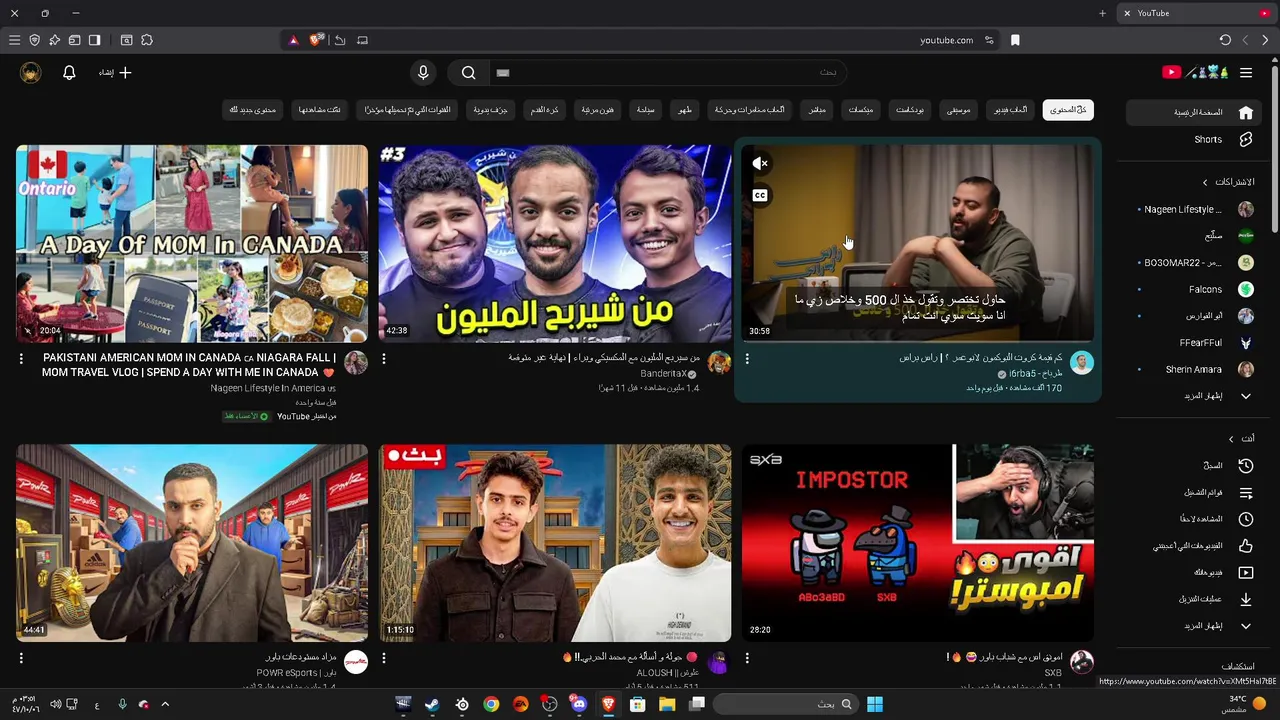Open the browser extensions puzzle icon
Image resolution: width=1280 pixels, height=720 pixels.
click(x=147, y=40)
